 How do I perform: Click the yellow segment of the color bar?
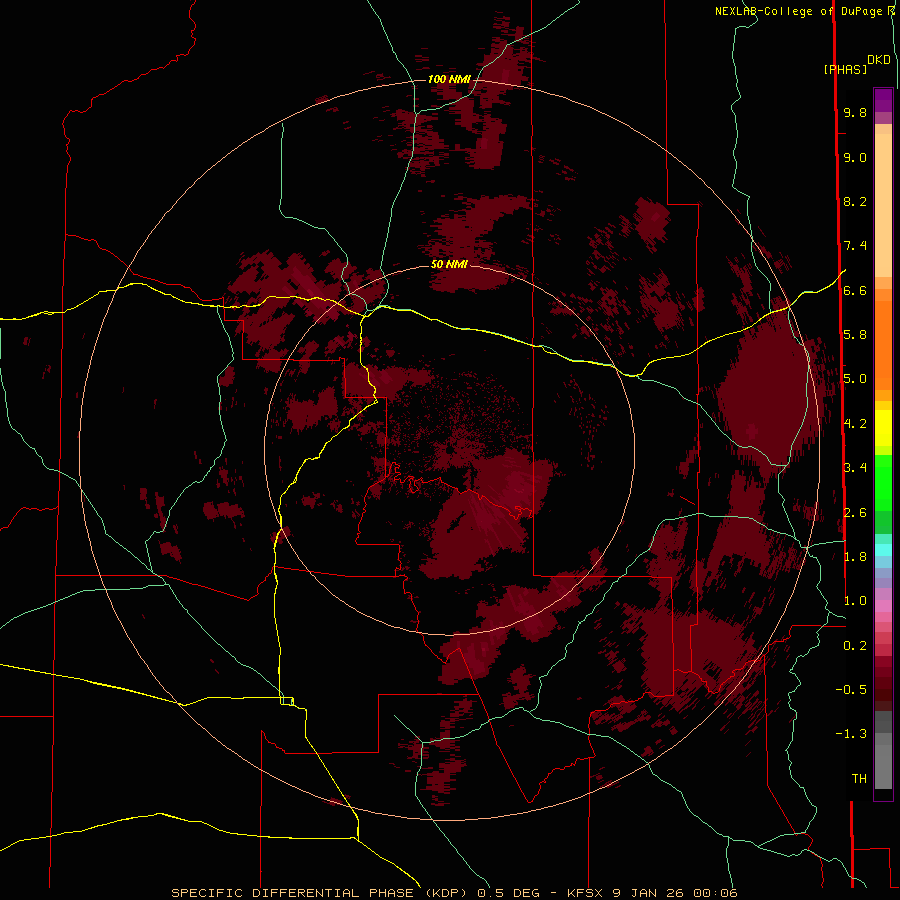[x=883, y=428]
